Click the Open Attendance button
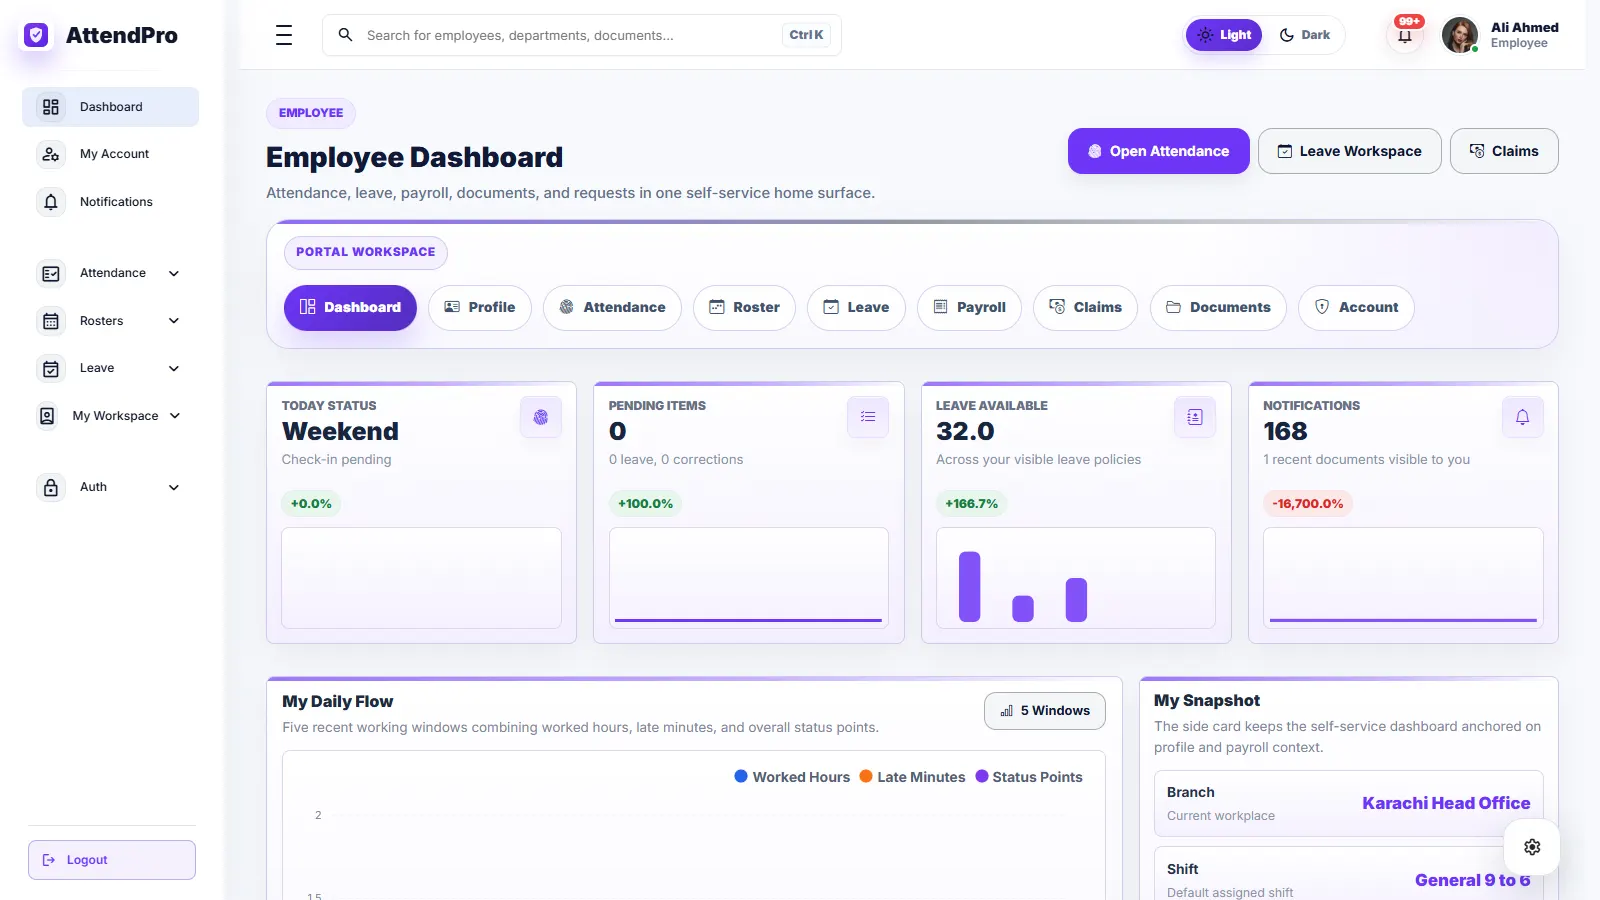 point(1159,151)
